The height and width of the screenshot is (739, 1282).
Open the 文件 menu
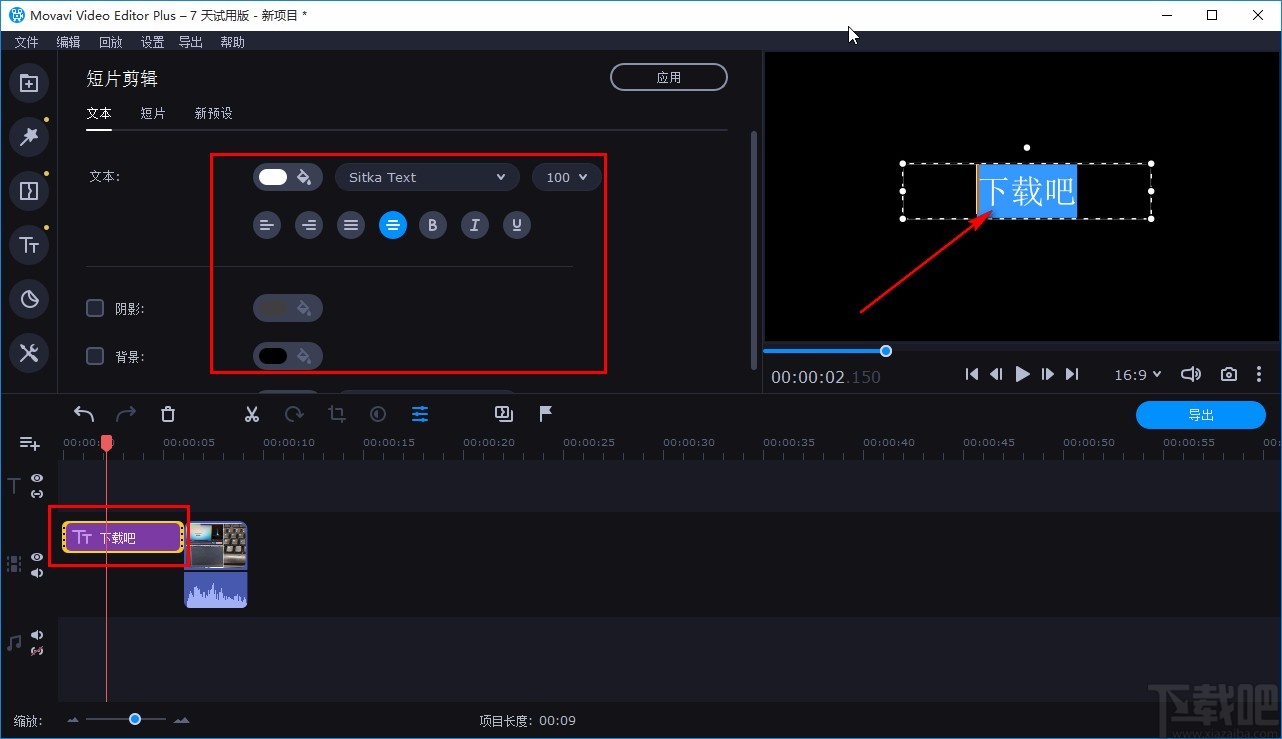tap(27, 42)
